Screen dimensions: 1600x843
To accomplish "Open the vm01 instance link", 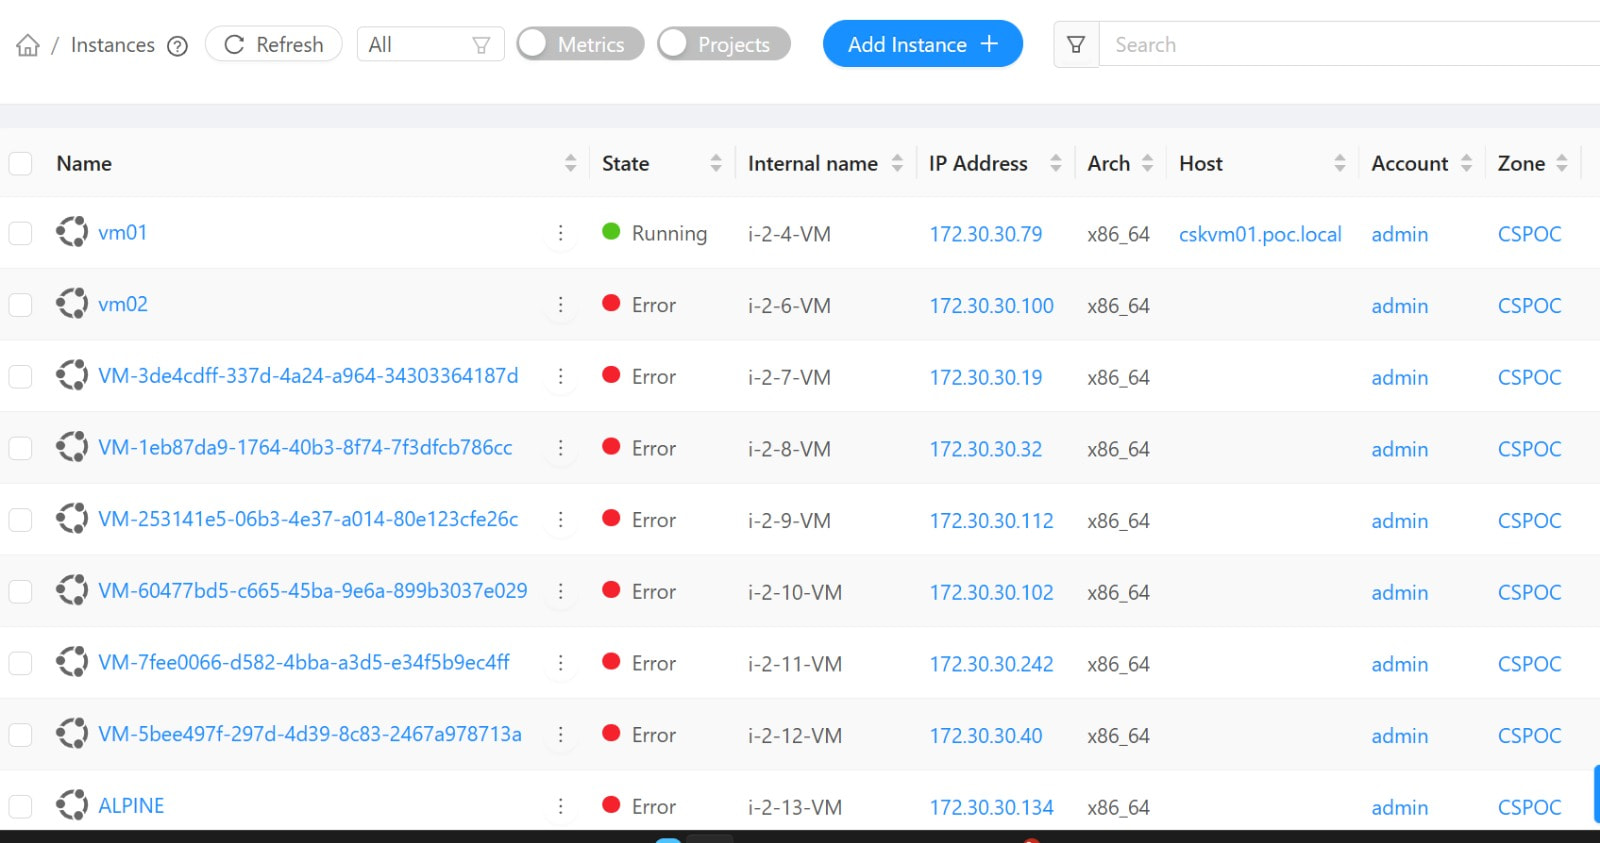I will point(123,232).
